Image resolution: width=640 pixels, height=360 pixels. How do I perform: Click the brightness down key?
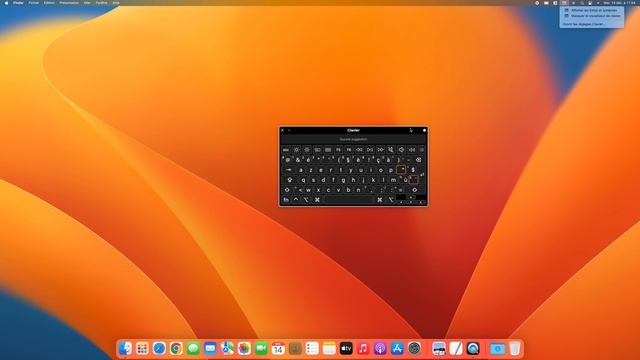tap(297, 150)
